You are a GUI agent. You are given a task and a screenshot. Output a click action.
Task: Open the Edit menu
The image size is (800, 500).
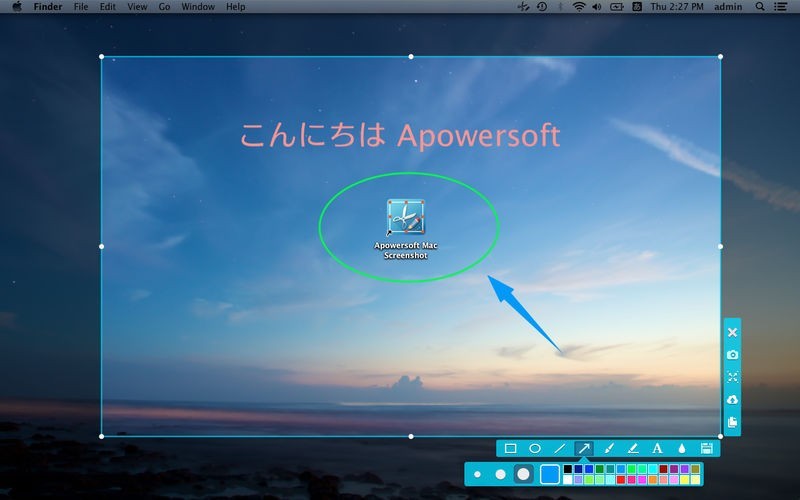[108, 7]
